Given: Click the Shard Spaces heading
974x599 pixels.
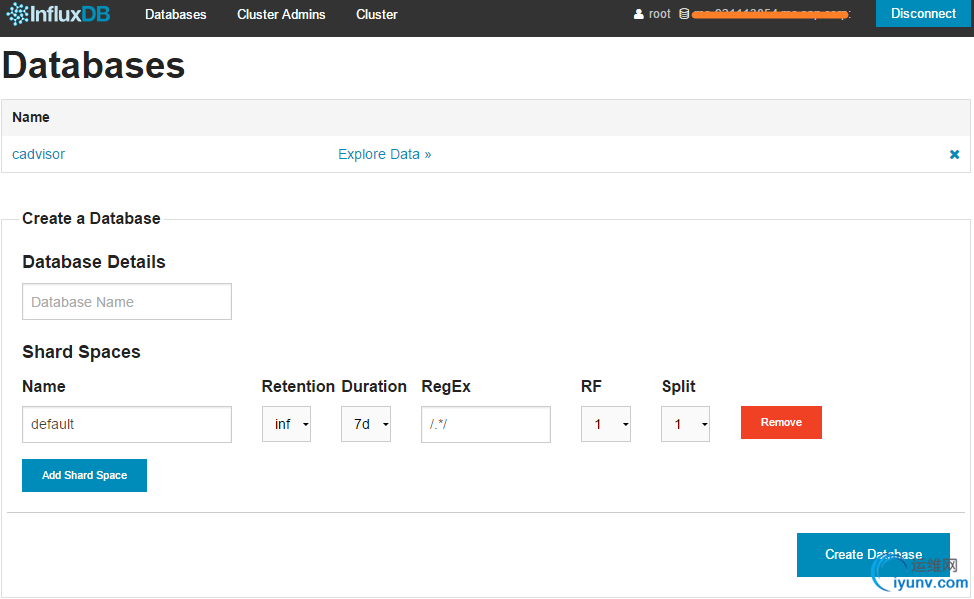Looking at the screenshot, I should click(x=81, y=352).
